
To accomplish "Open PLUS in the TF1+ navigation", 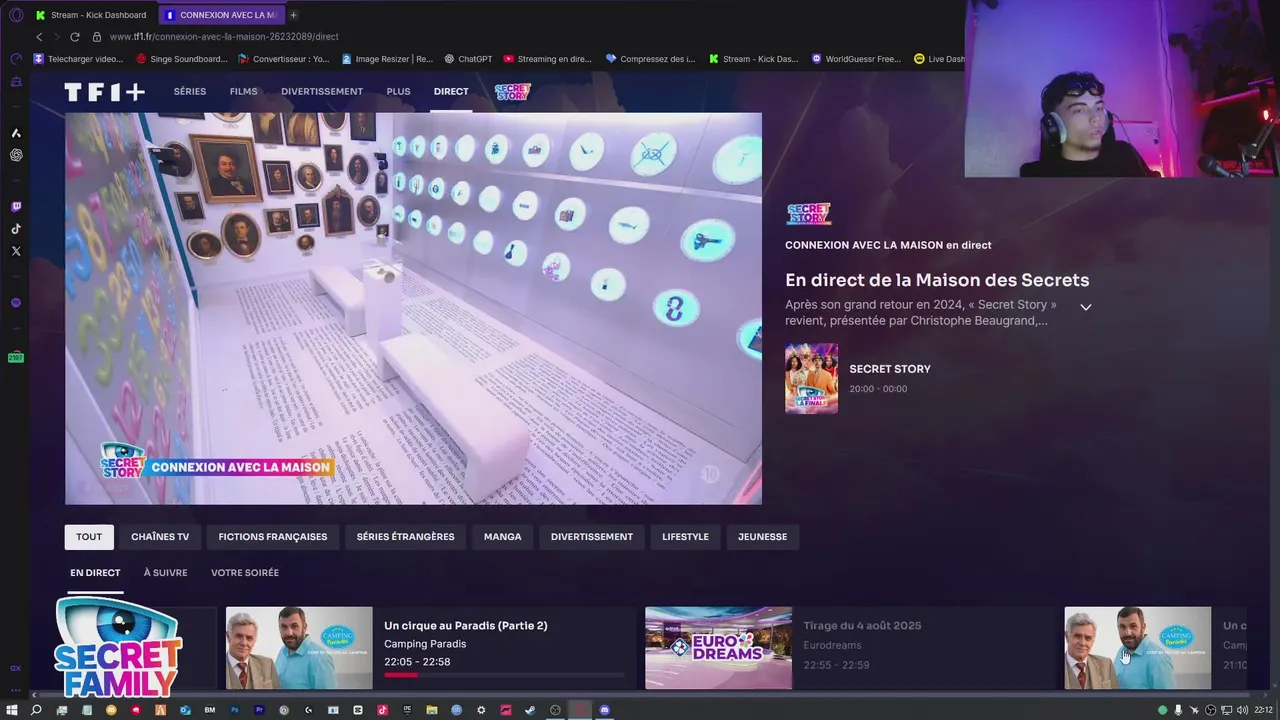I will (x=398, y=92).
